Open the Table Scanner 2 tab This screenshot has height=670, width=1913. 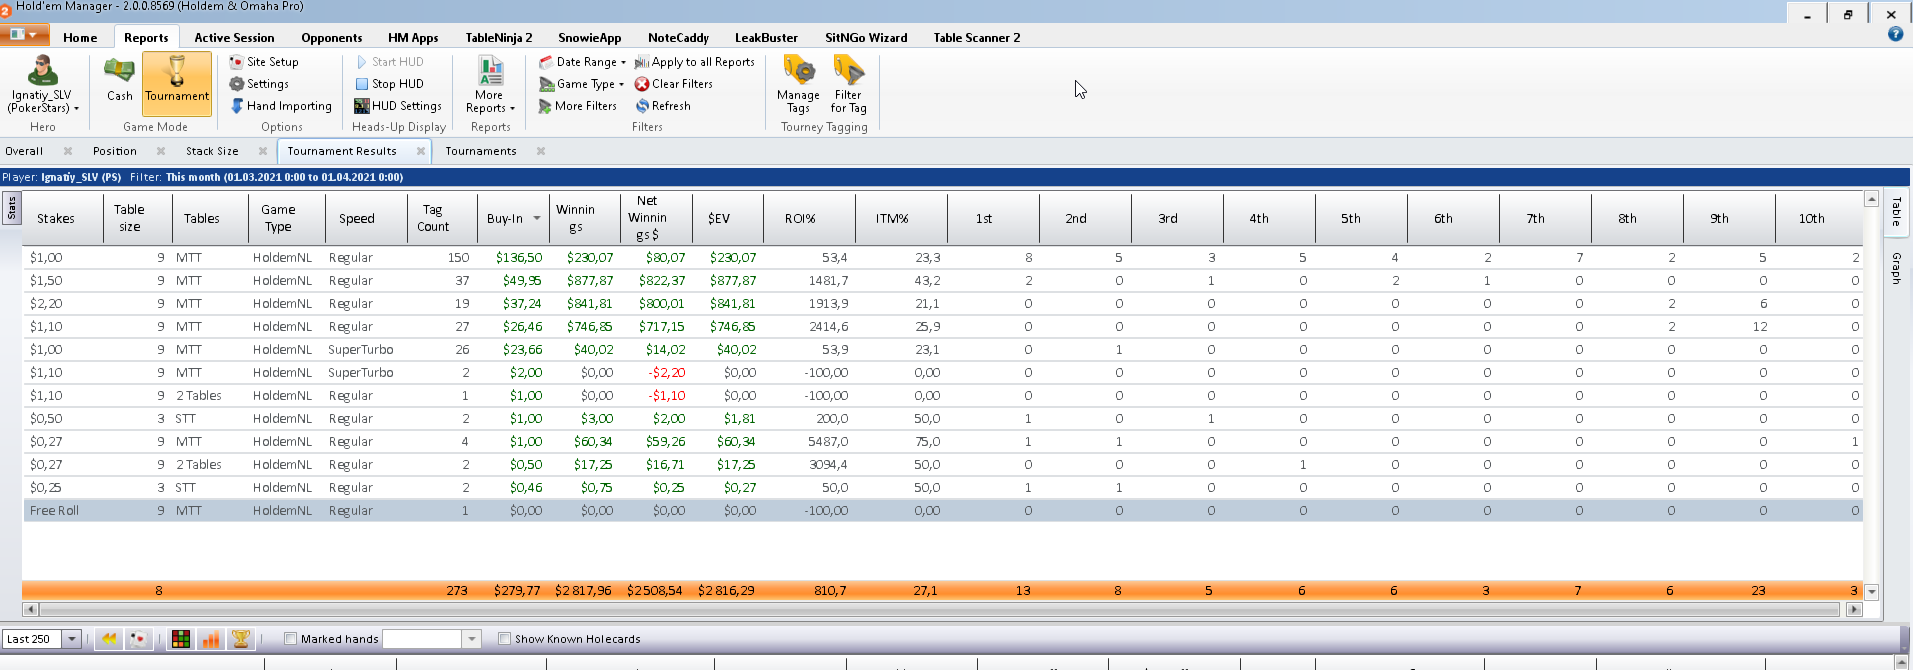977,38
